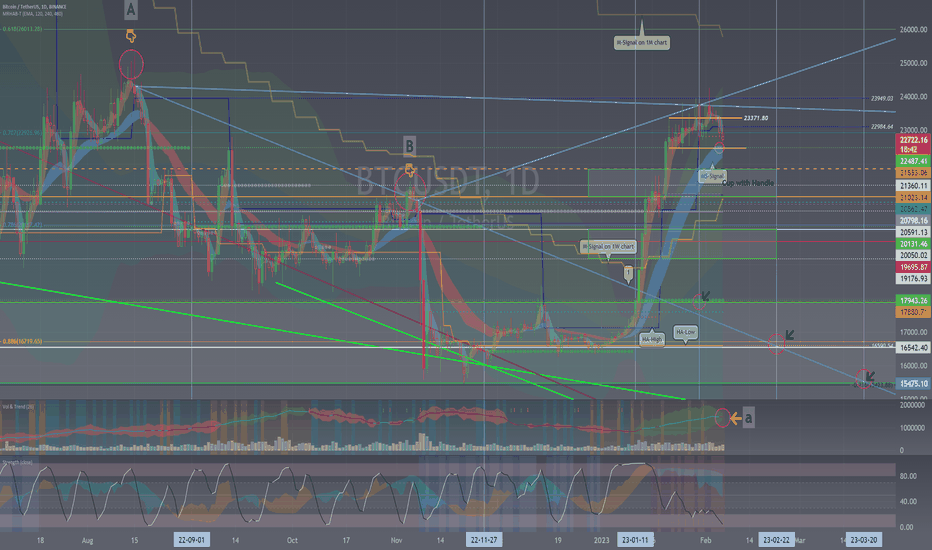Select the B text label box
This screenshot has width=932, height=550.
pos(409,146)
